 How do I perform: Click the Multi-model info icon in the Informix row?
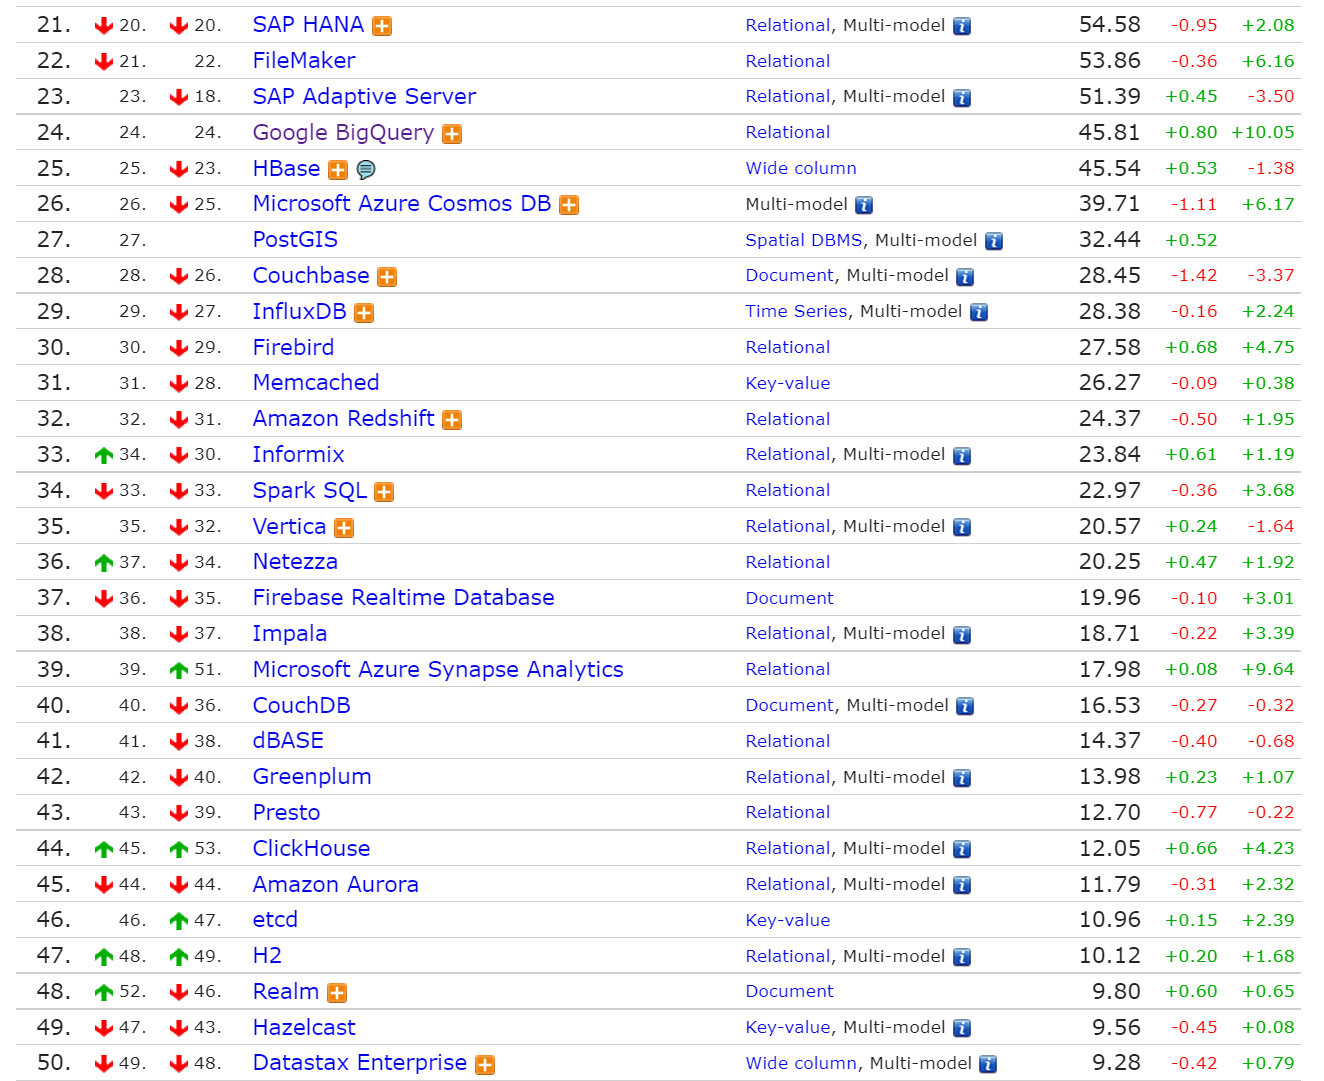pyautogui.click(x=962, y=456)
